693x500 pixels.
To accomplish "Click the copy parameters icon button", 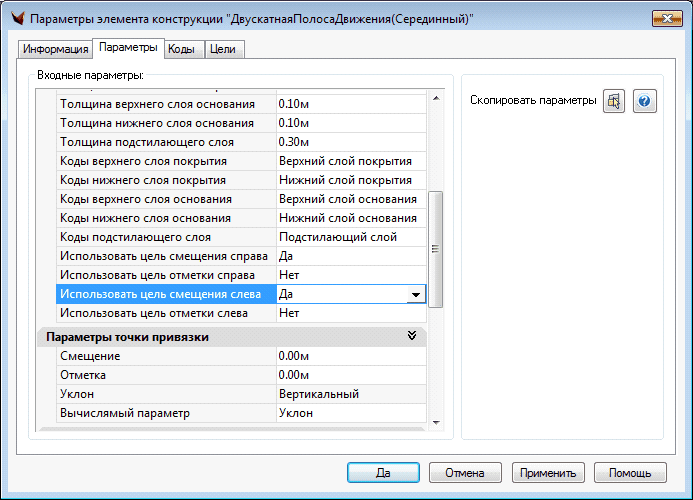I will tap(614, 101).
